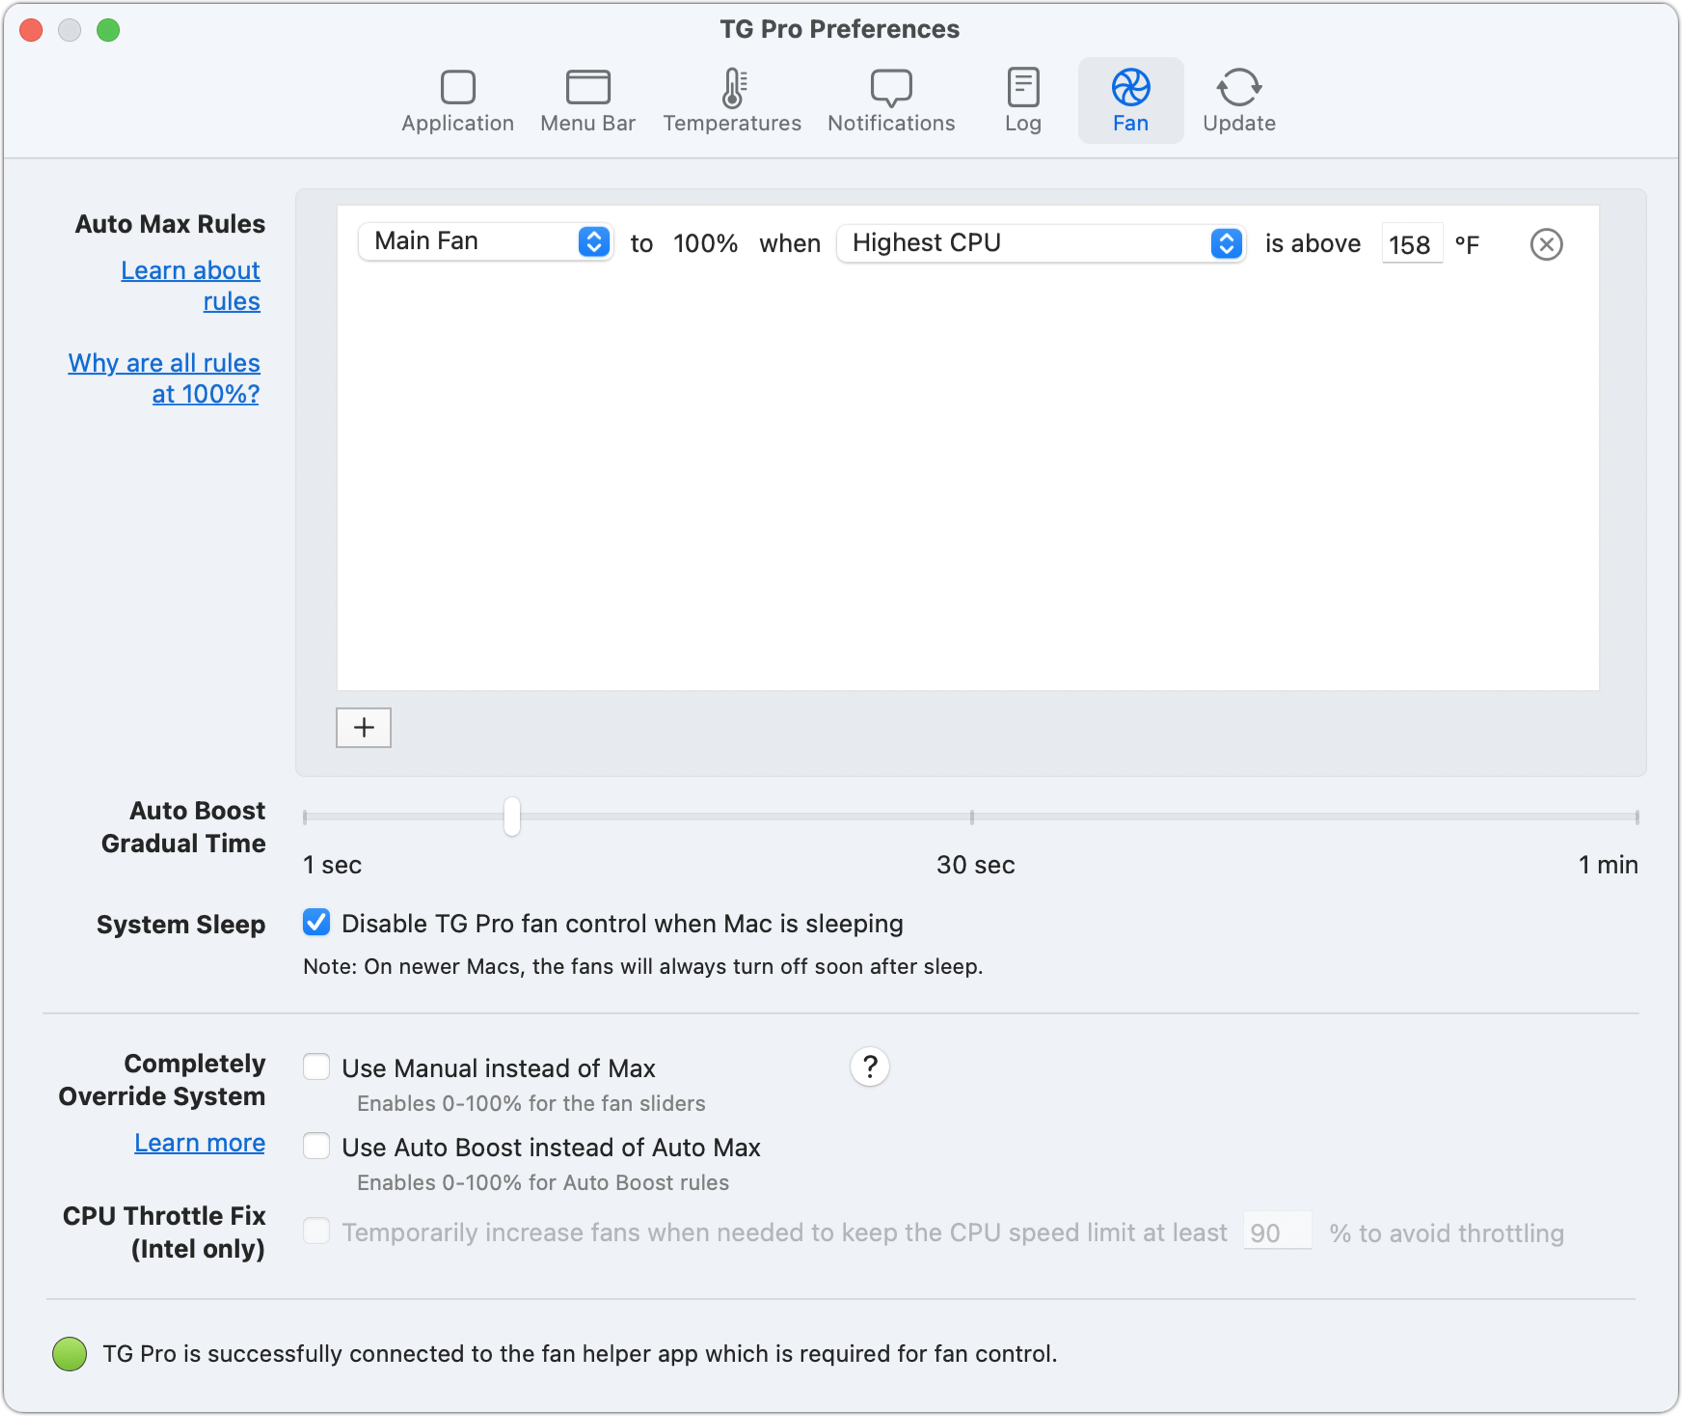1682x1416 pixels.
Task: Select the Fan control icon
Action: 1130,99
